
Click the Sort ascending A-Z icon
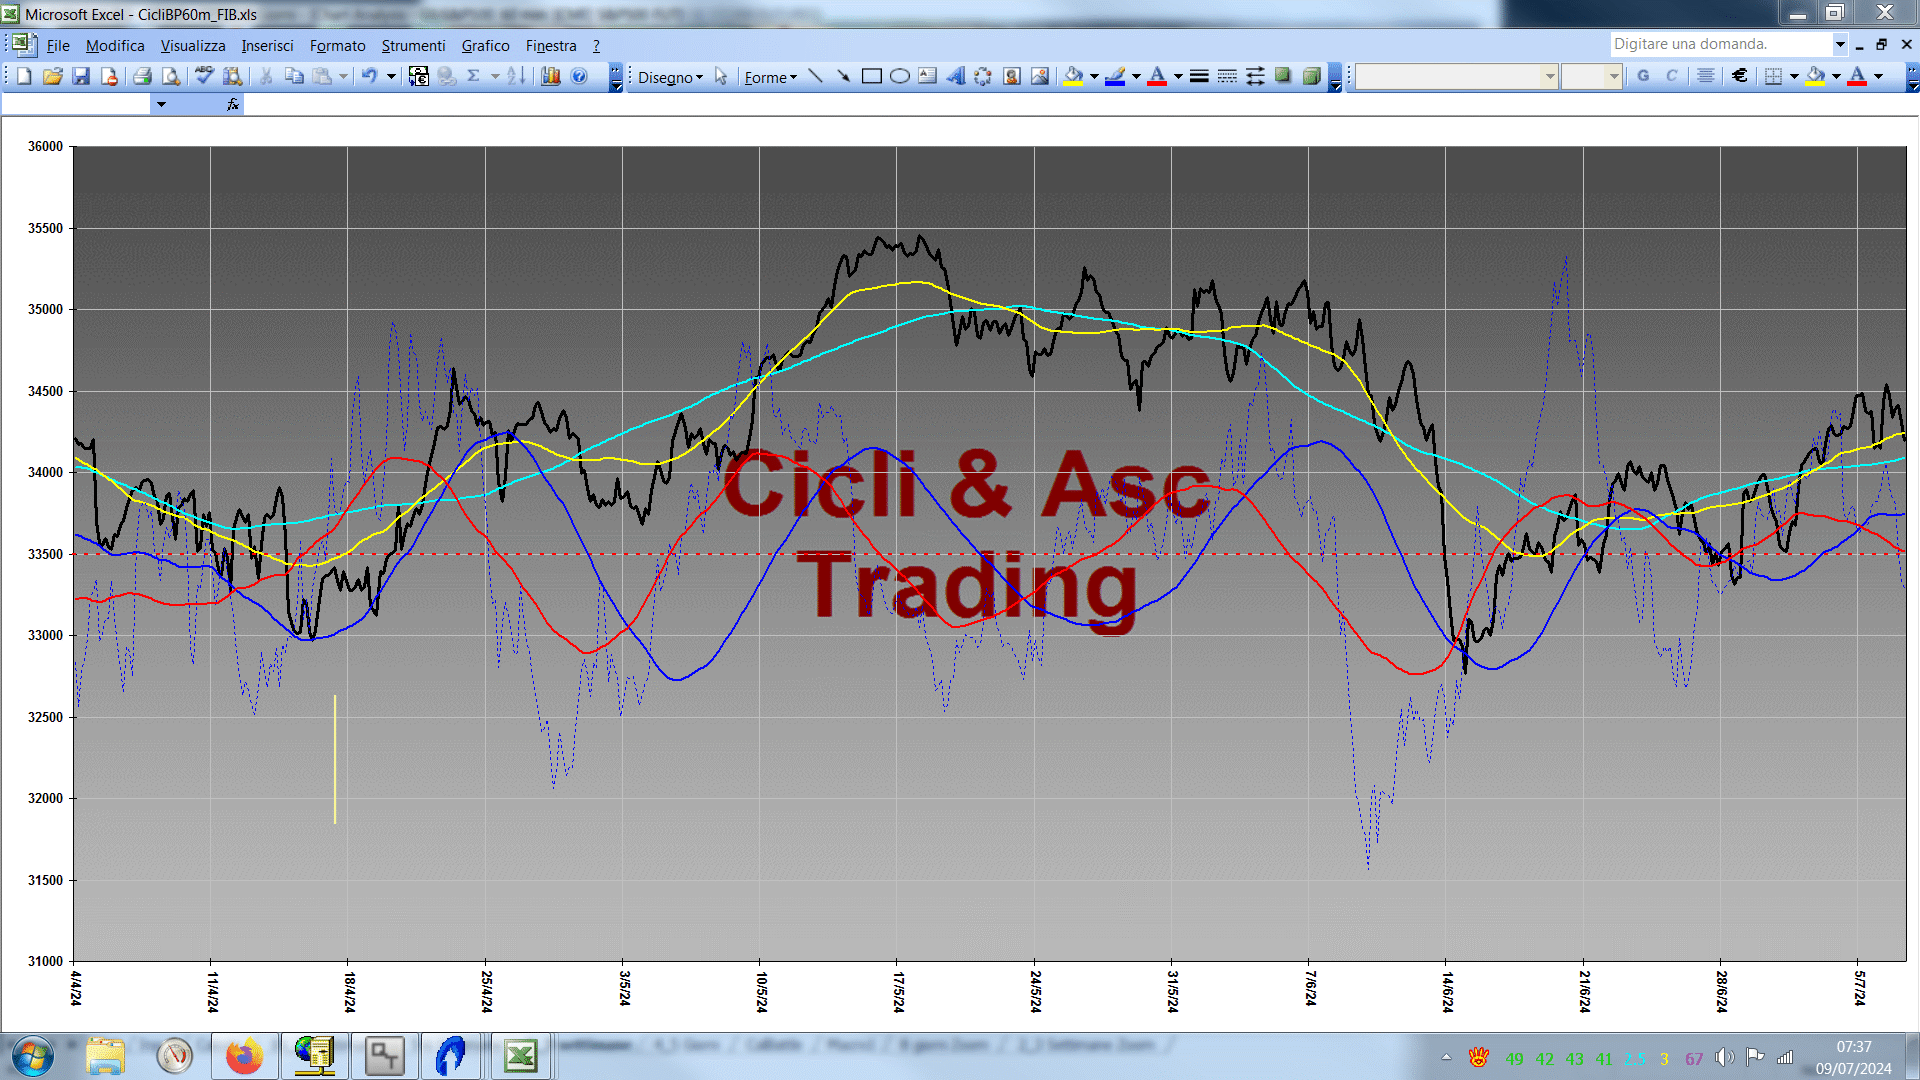(x=516, y=76)
